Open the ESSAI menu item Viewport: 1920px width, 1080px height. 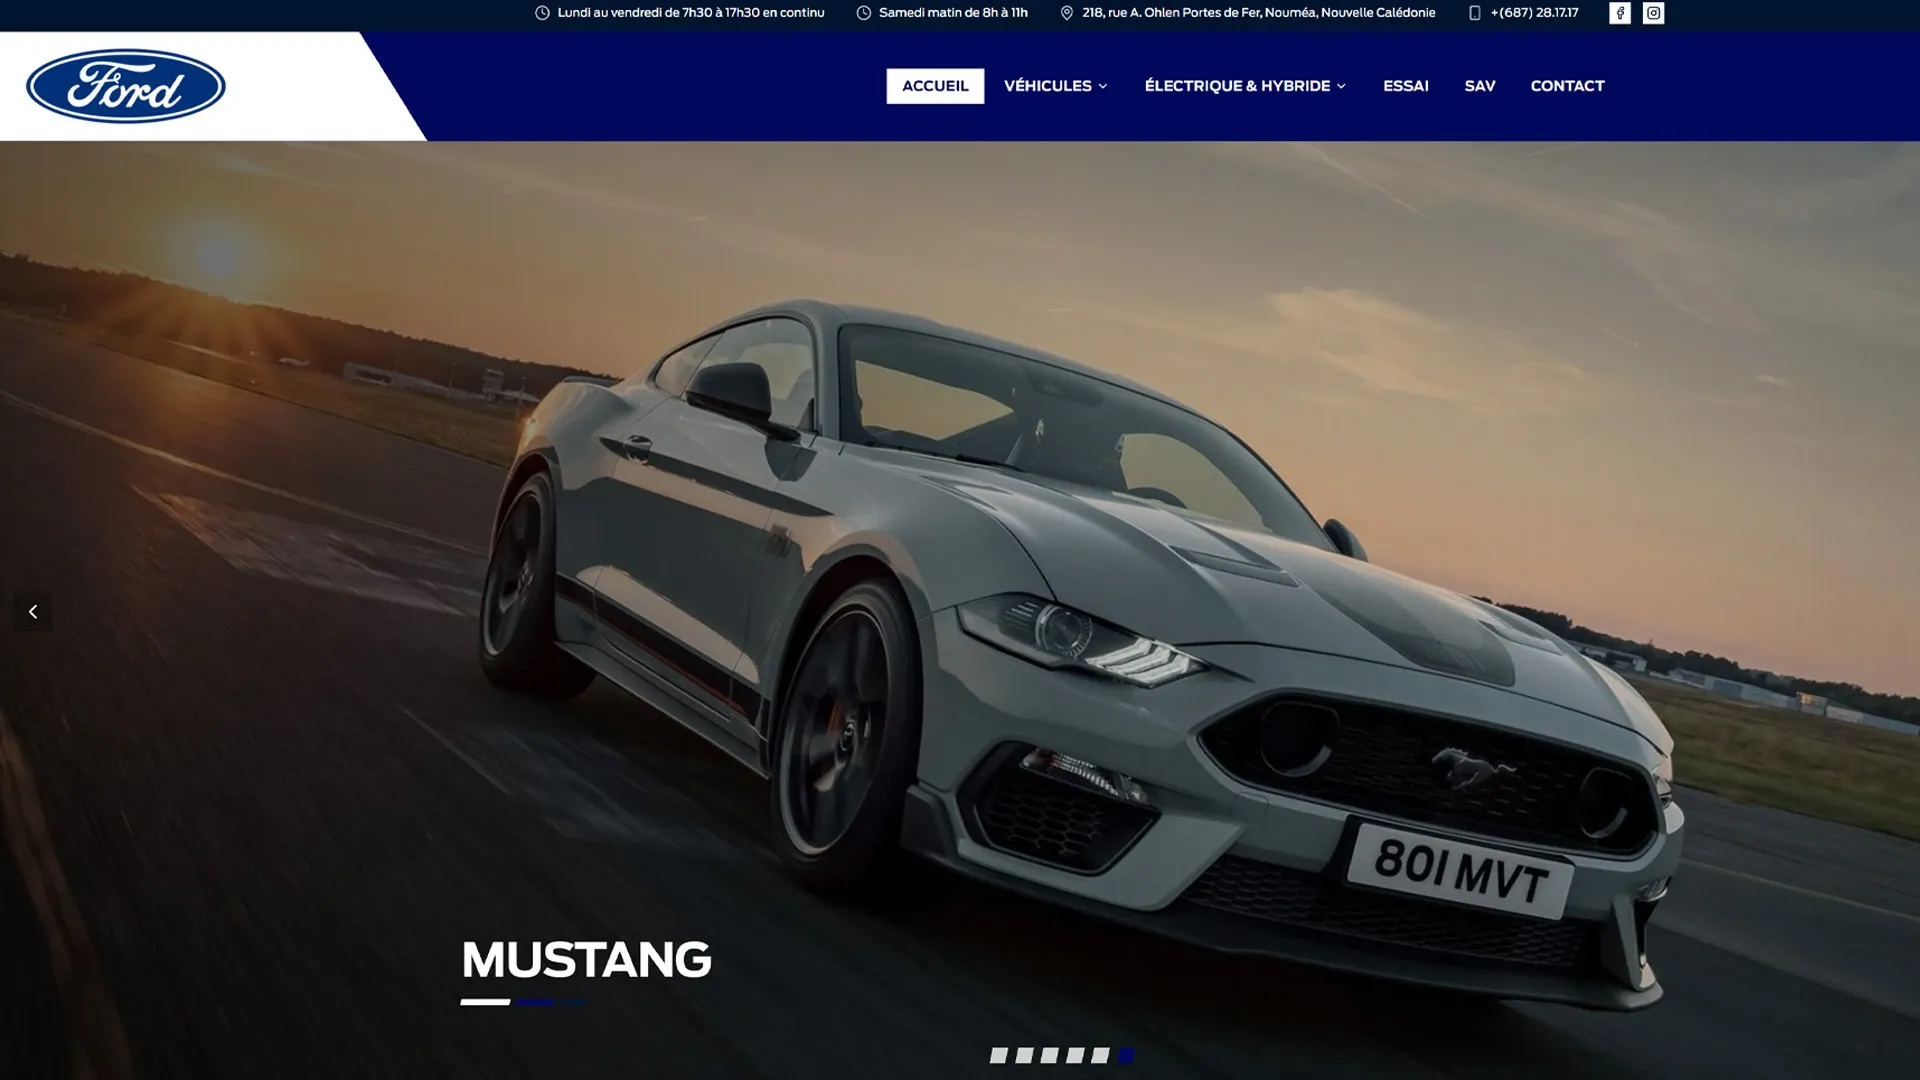click(x=1405, y=86)
